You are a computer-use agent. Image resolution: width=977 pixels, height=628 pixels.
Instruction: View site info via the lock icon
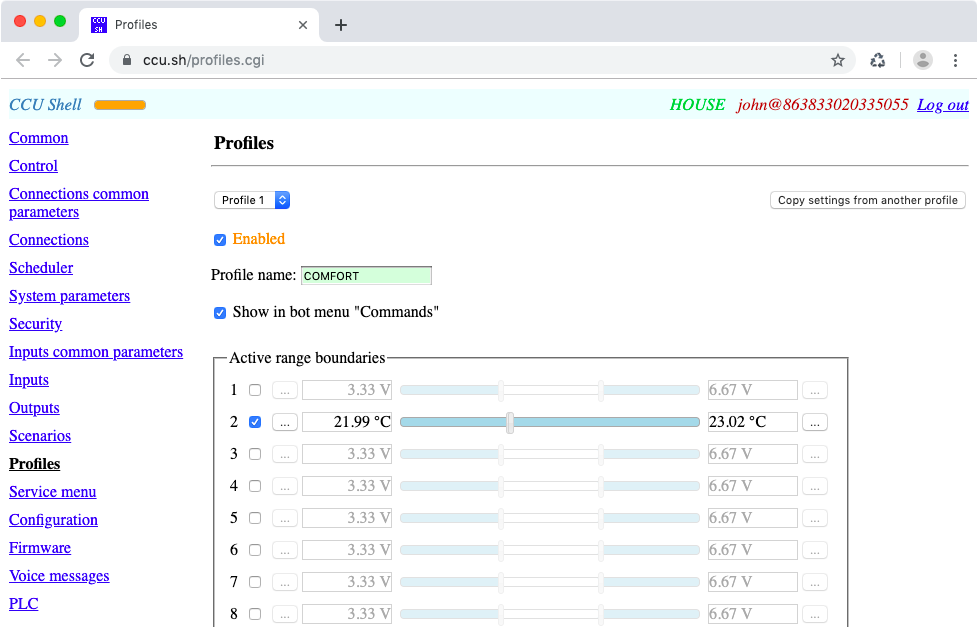pyautogui.click(x=127, y=60)
